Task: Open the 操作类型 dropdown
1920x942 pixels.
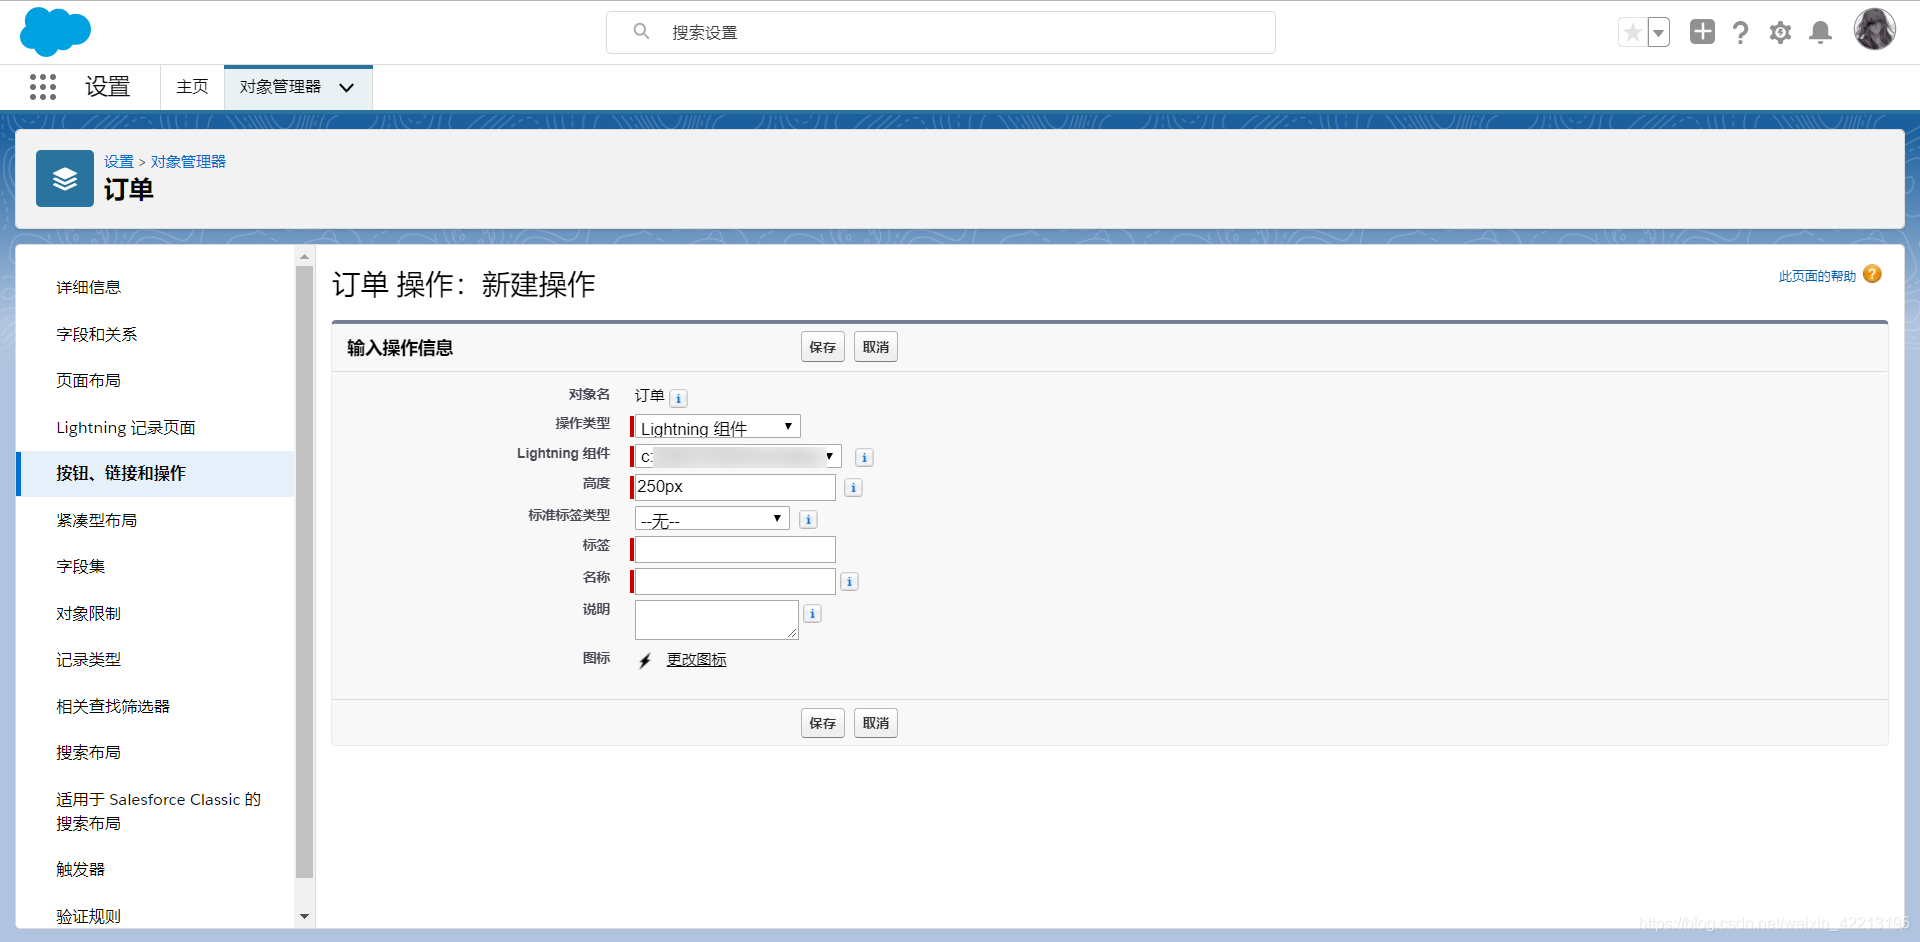Action: 718,427
